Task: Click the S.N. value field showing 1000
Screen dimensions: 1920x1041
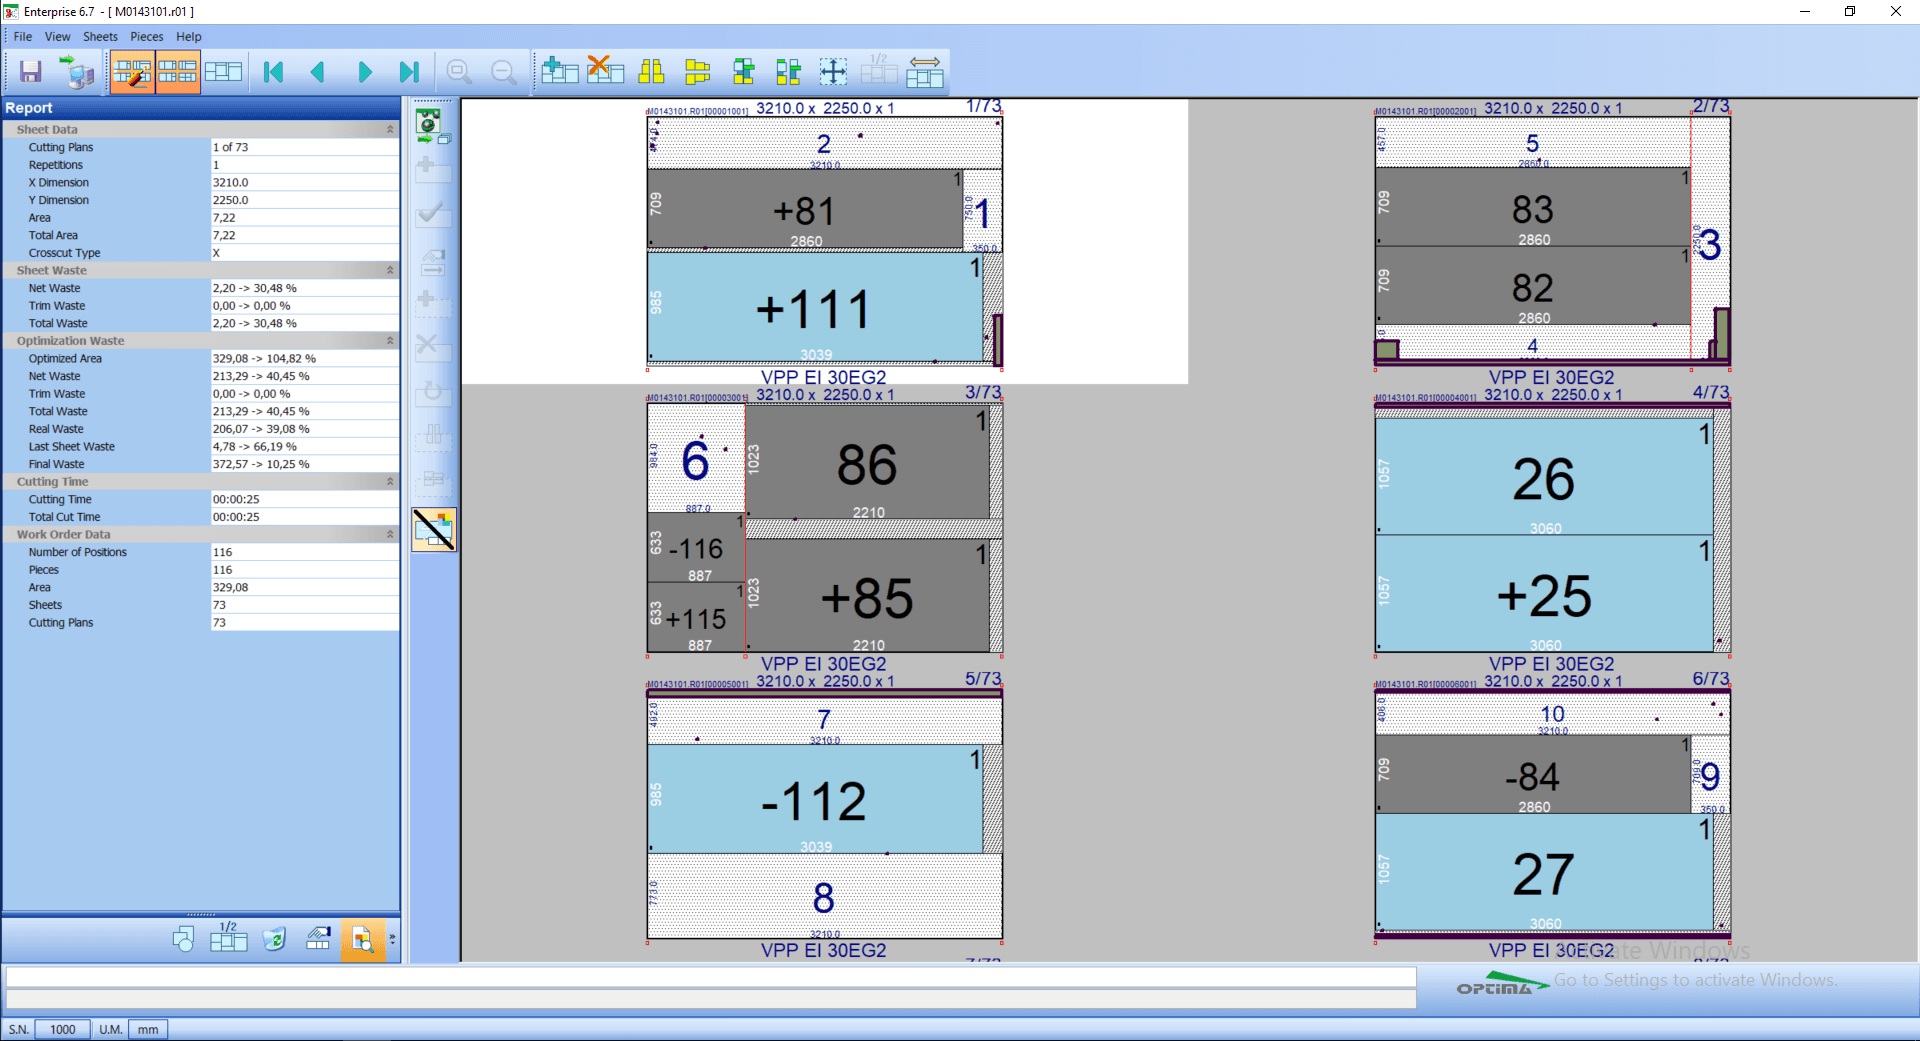Action: click(x=62, y=1029)
